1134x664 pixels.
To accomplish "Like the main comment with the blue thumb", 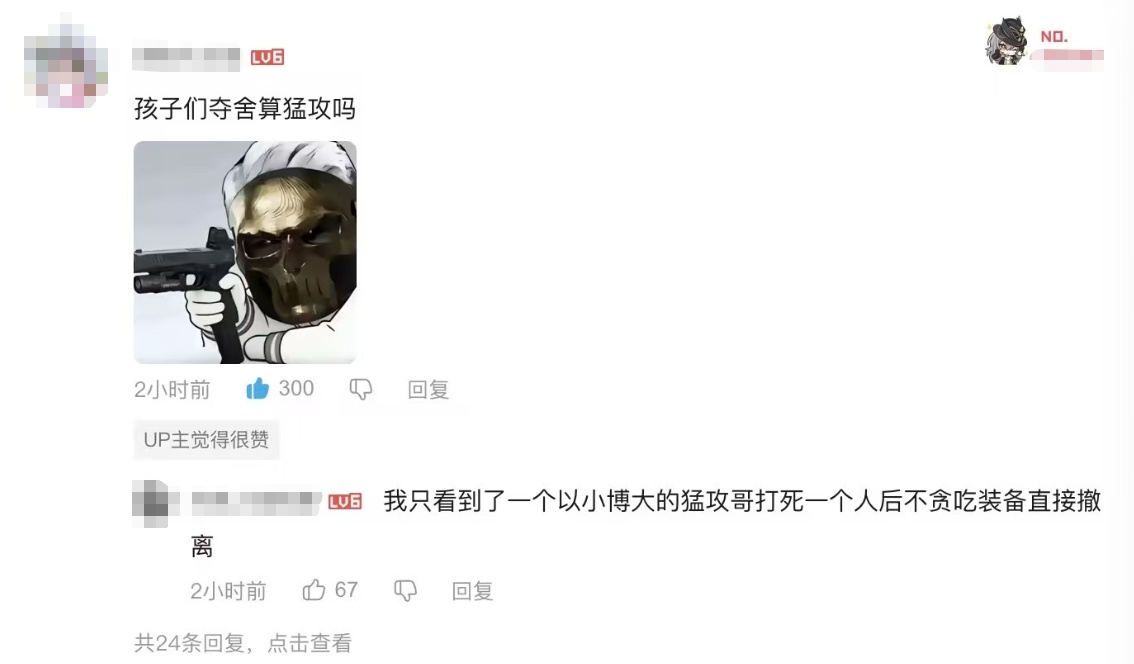I will point(257,388).
